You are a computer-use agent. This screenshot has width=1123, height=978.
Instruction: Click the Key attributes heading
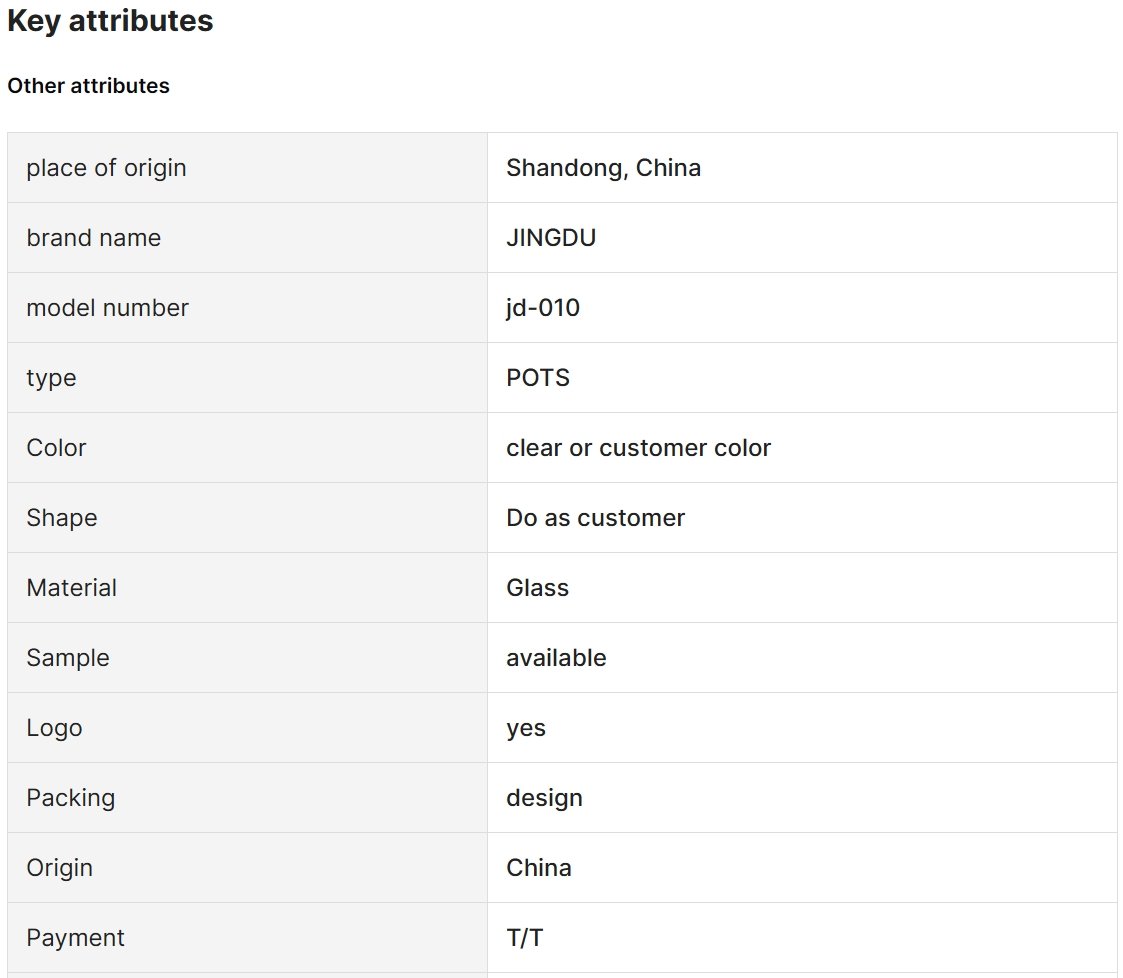(110, 21)
